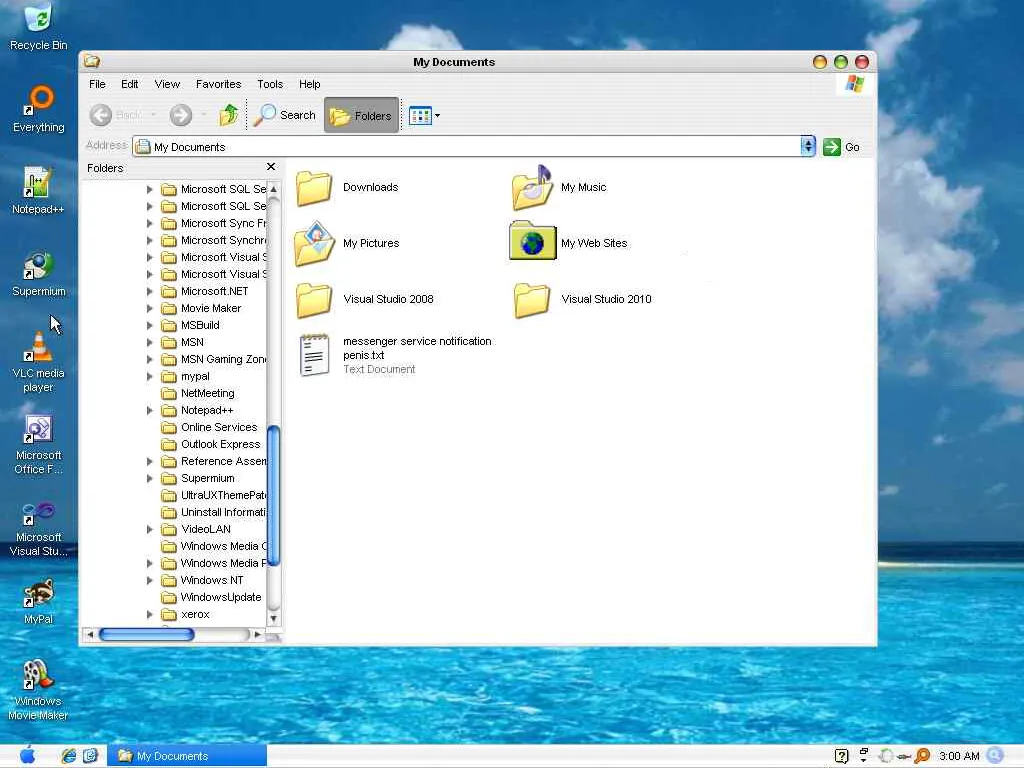Expand the Address bar dropdown
This screenshot has height=768, width=1024.
pos(808,146)
